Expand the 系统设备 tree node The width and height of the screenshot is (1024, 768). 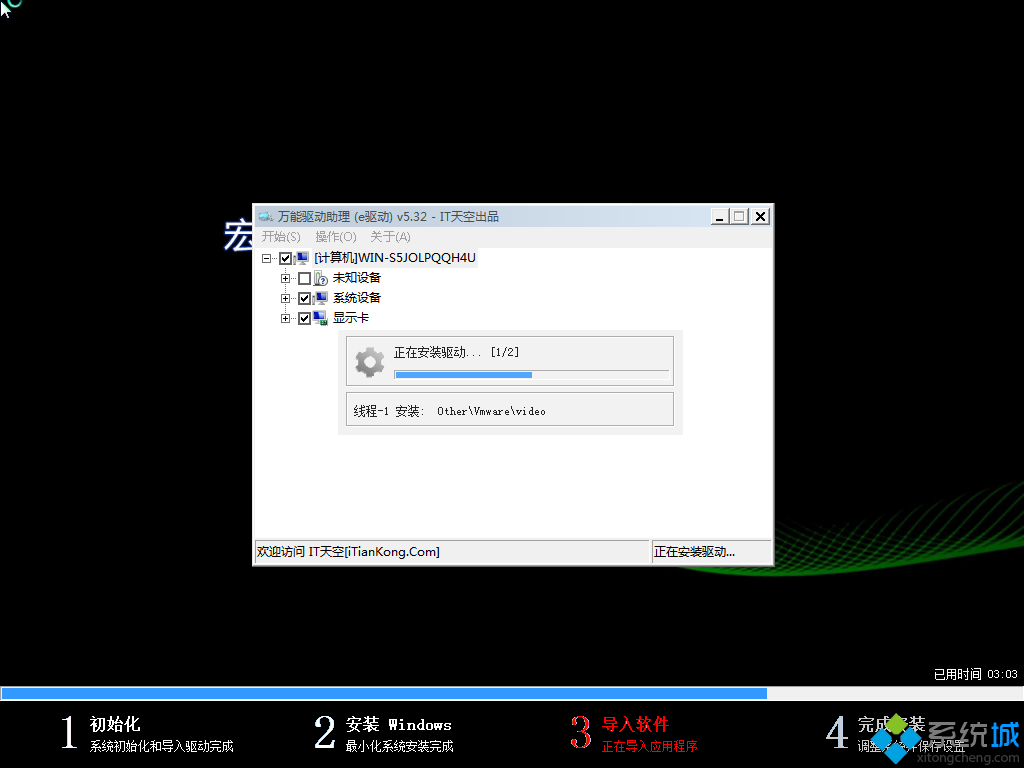285,297
